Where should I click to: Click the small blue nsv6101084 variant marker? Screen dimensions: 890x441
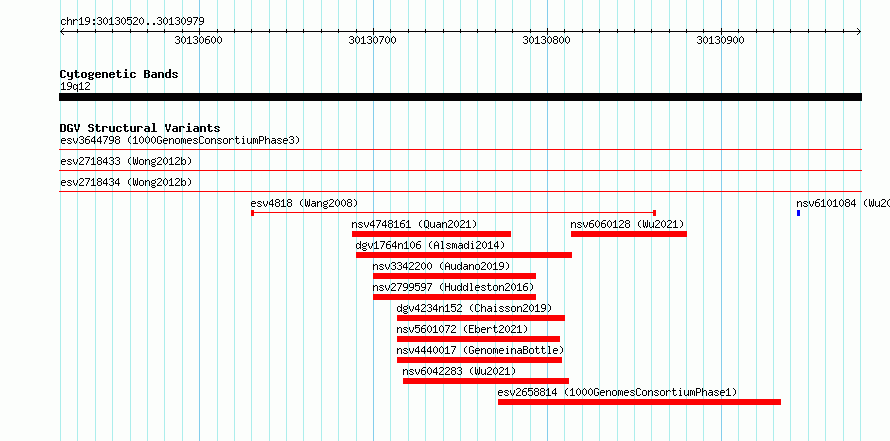(799, 213)
